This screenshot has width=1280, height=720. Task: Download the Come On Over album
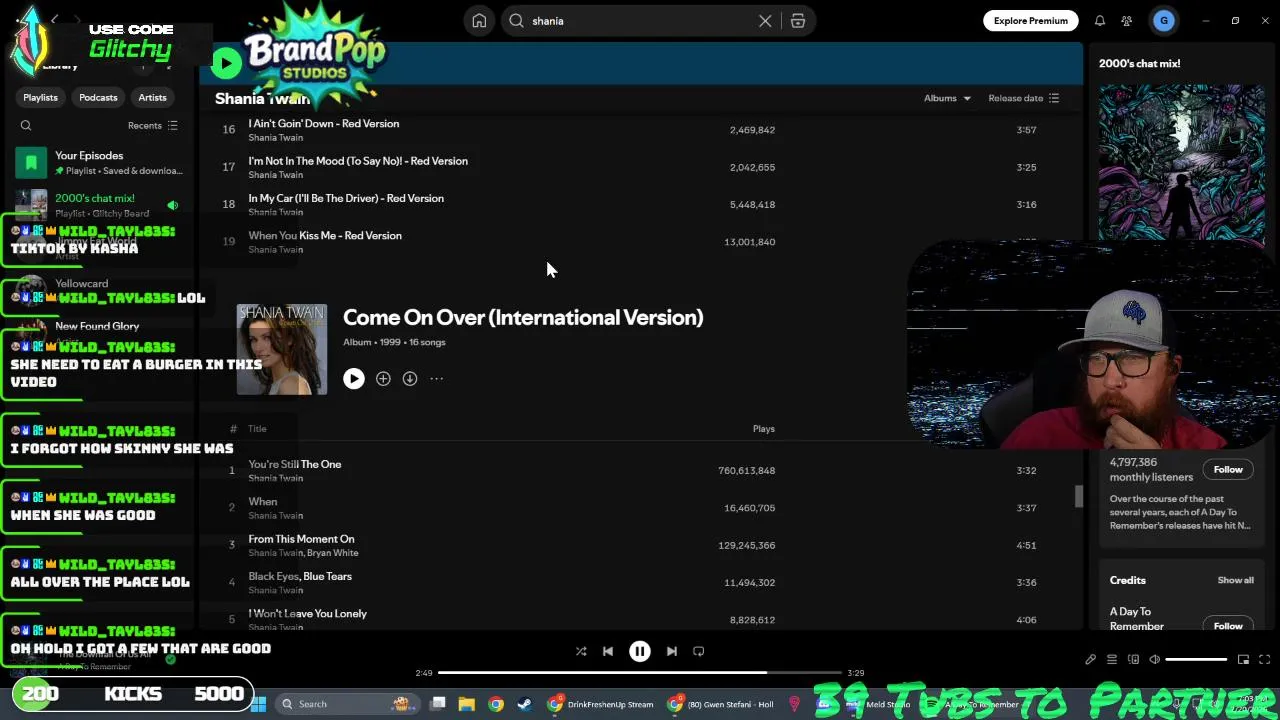coord(410,379)
